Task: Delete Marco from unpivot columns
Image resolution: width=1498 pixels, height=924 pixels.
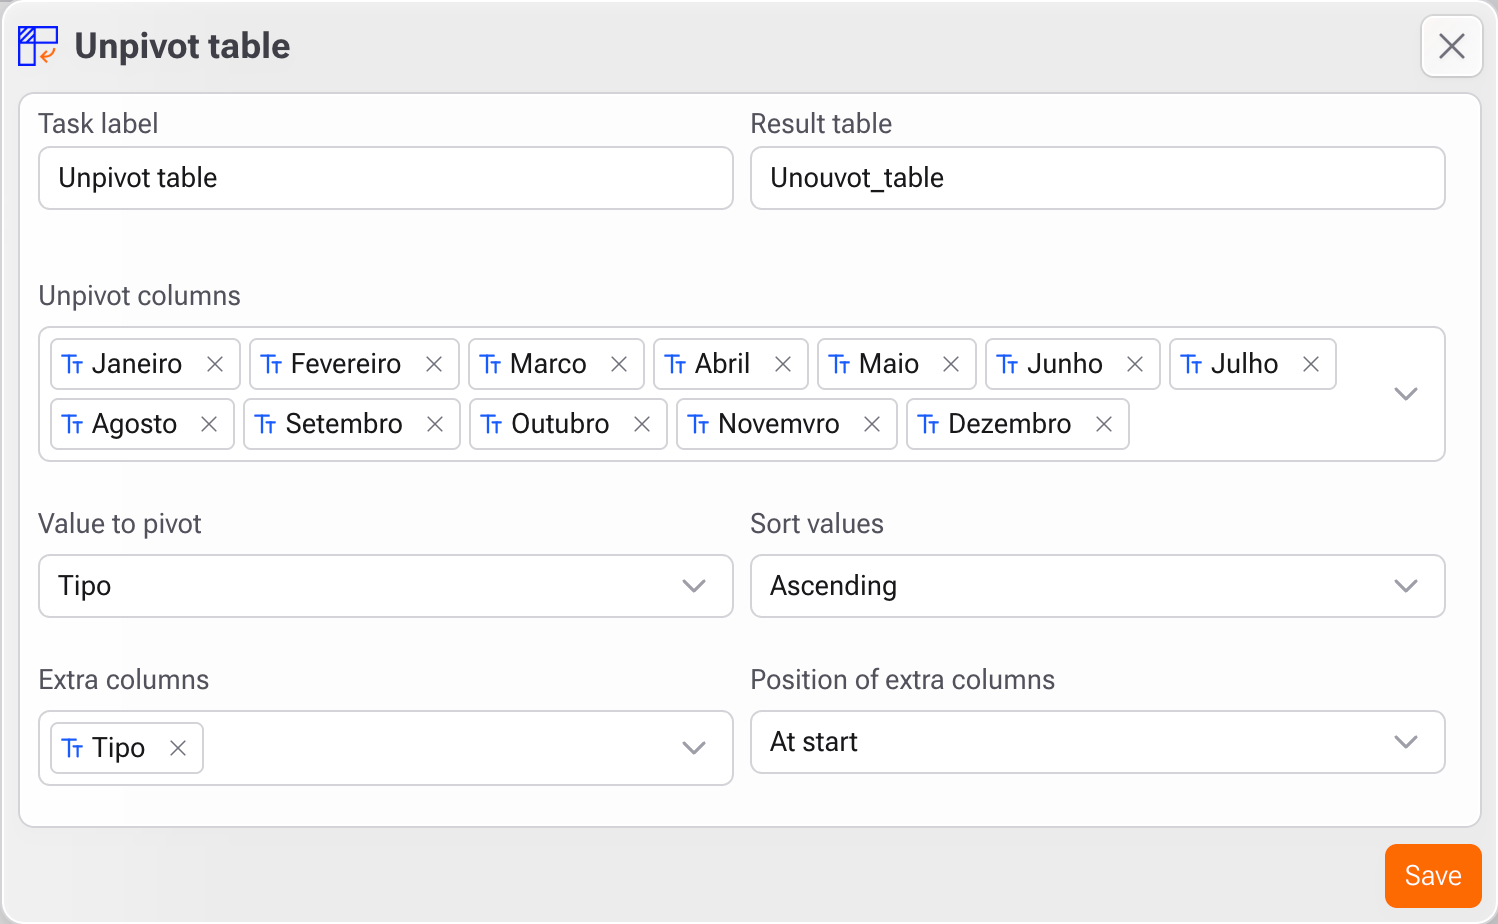Action: point(619,364)
